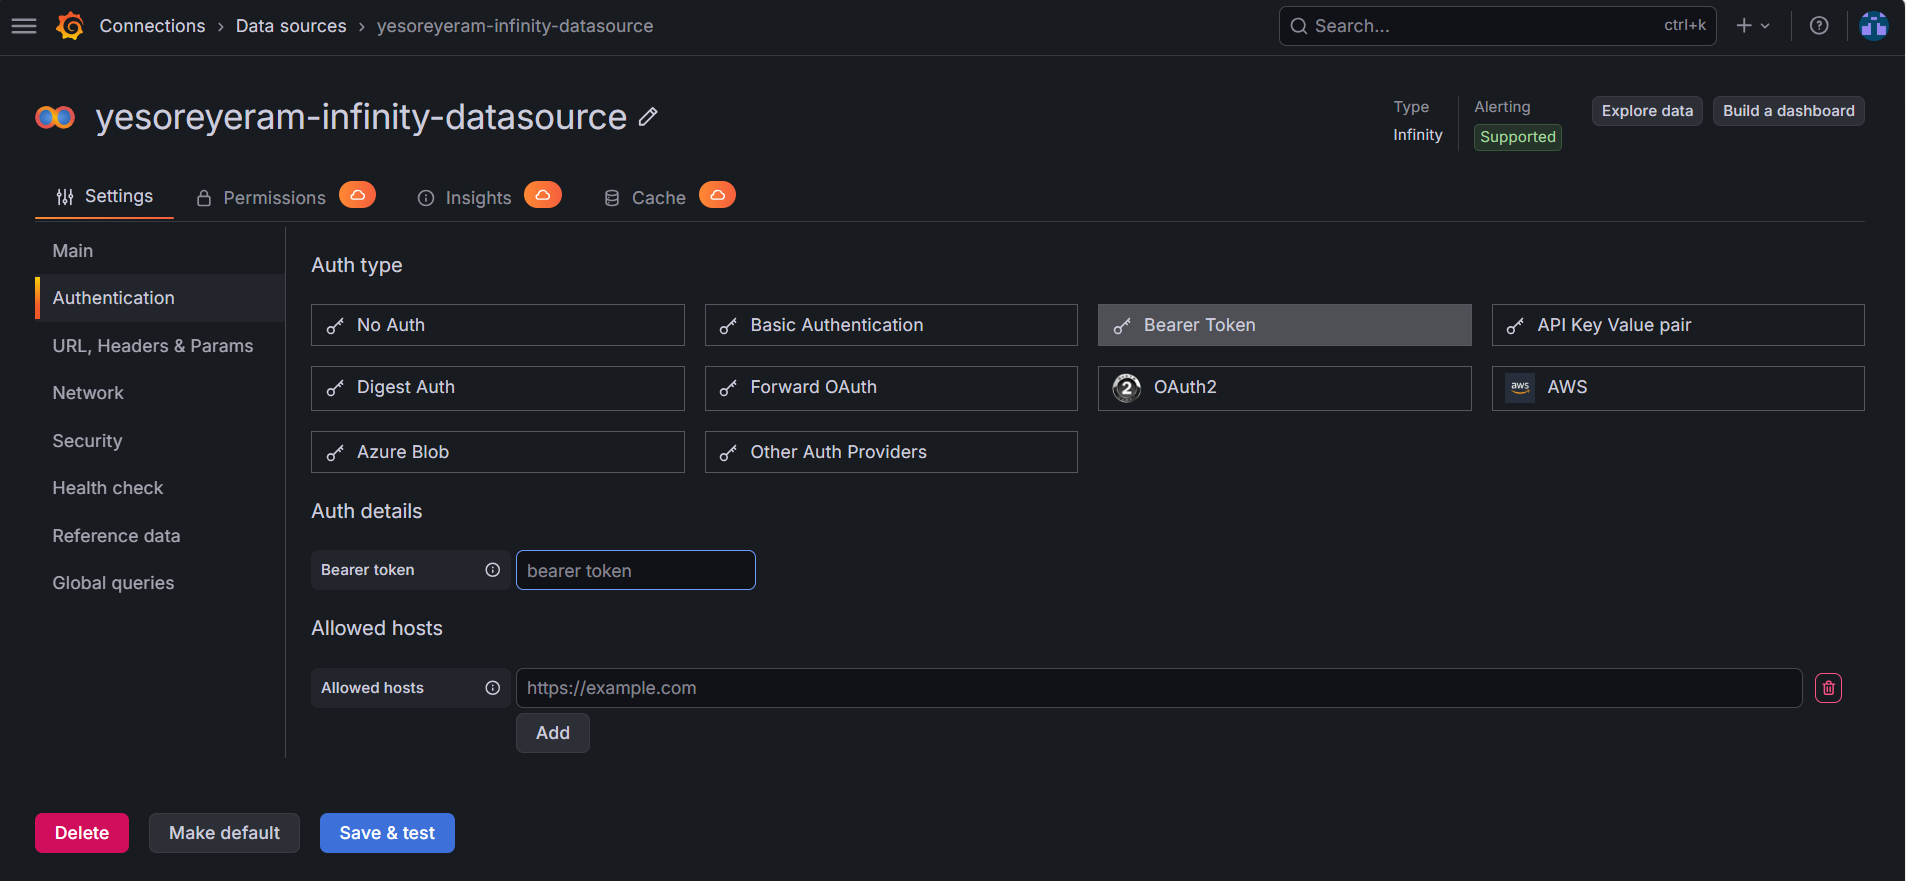Image resolution: width=1909 pixels, height=881 pixels.
Task: Click the pencil edit name icon
Action: click(x=648, y=117)
